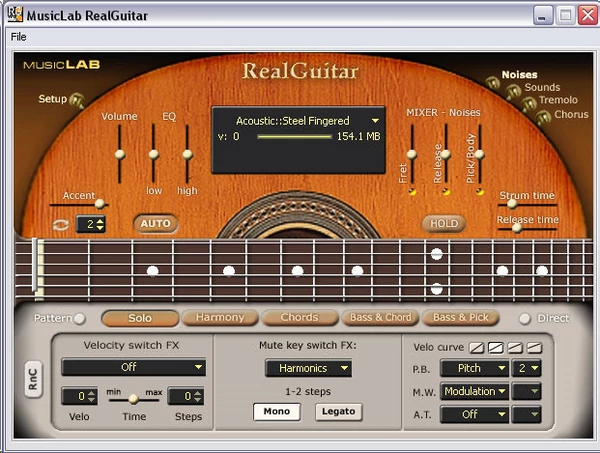Toggle the Fret noise LED

coord(412,191)
